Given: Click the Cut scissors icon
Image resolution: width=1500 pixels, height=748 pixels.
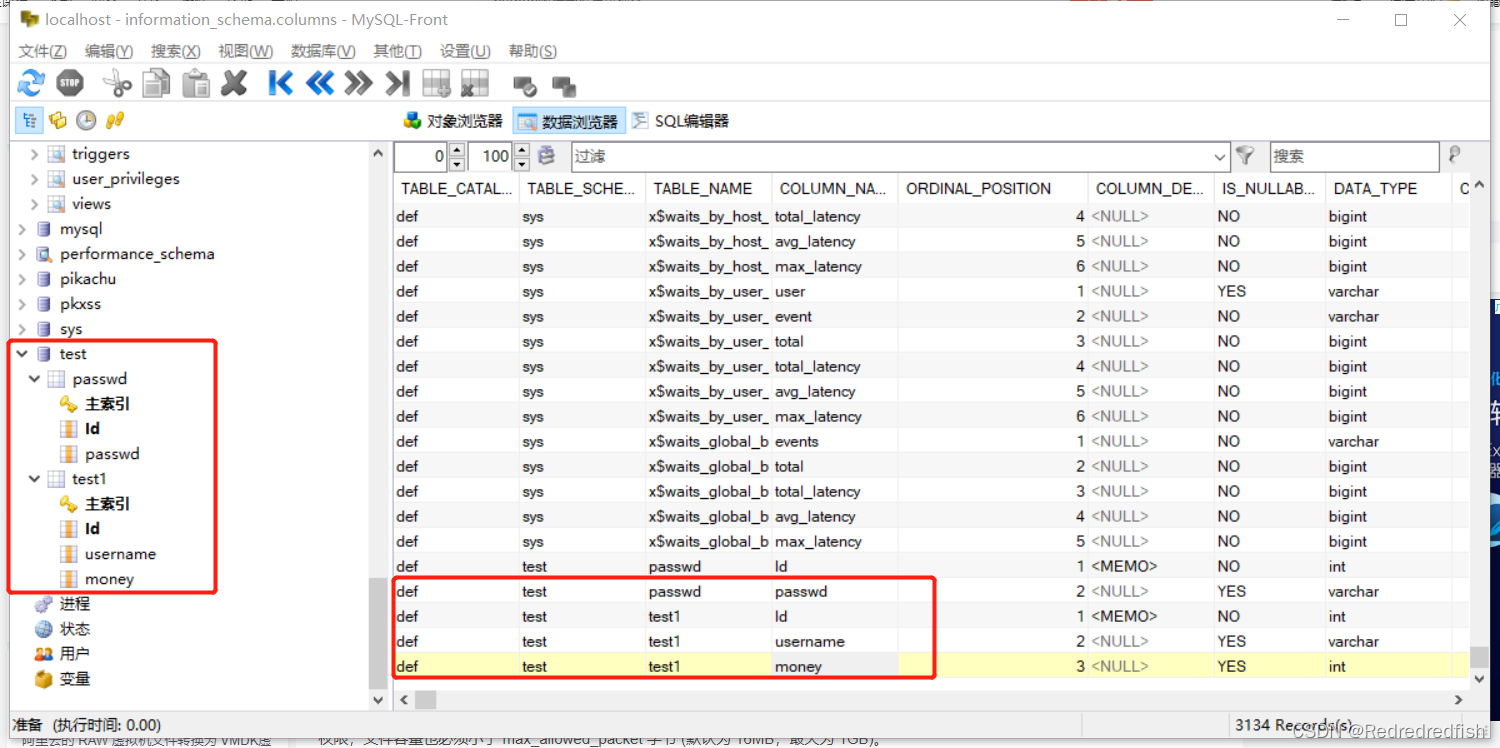Looking at the screenshot, I should (117, 83).
